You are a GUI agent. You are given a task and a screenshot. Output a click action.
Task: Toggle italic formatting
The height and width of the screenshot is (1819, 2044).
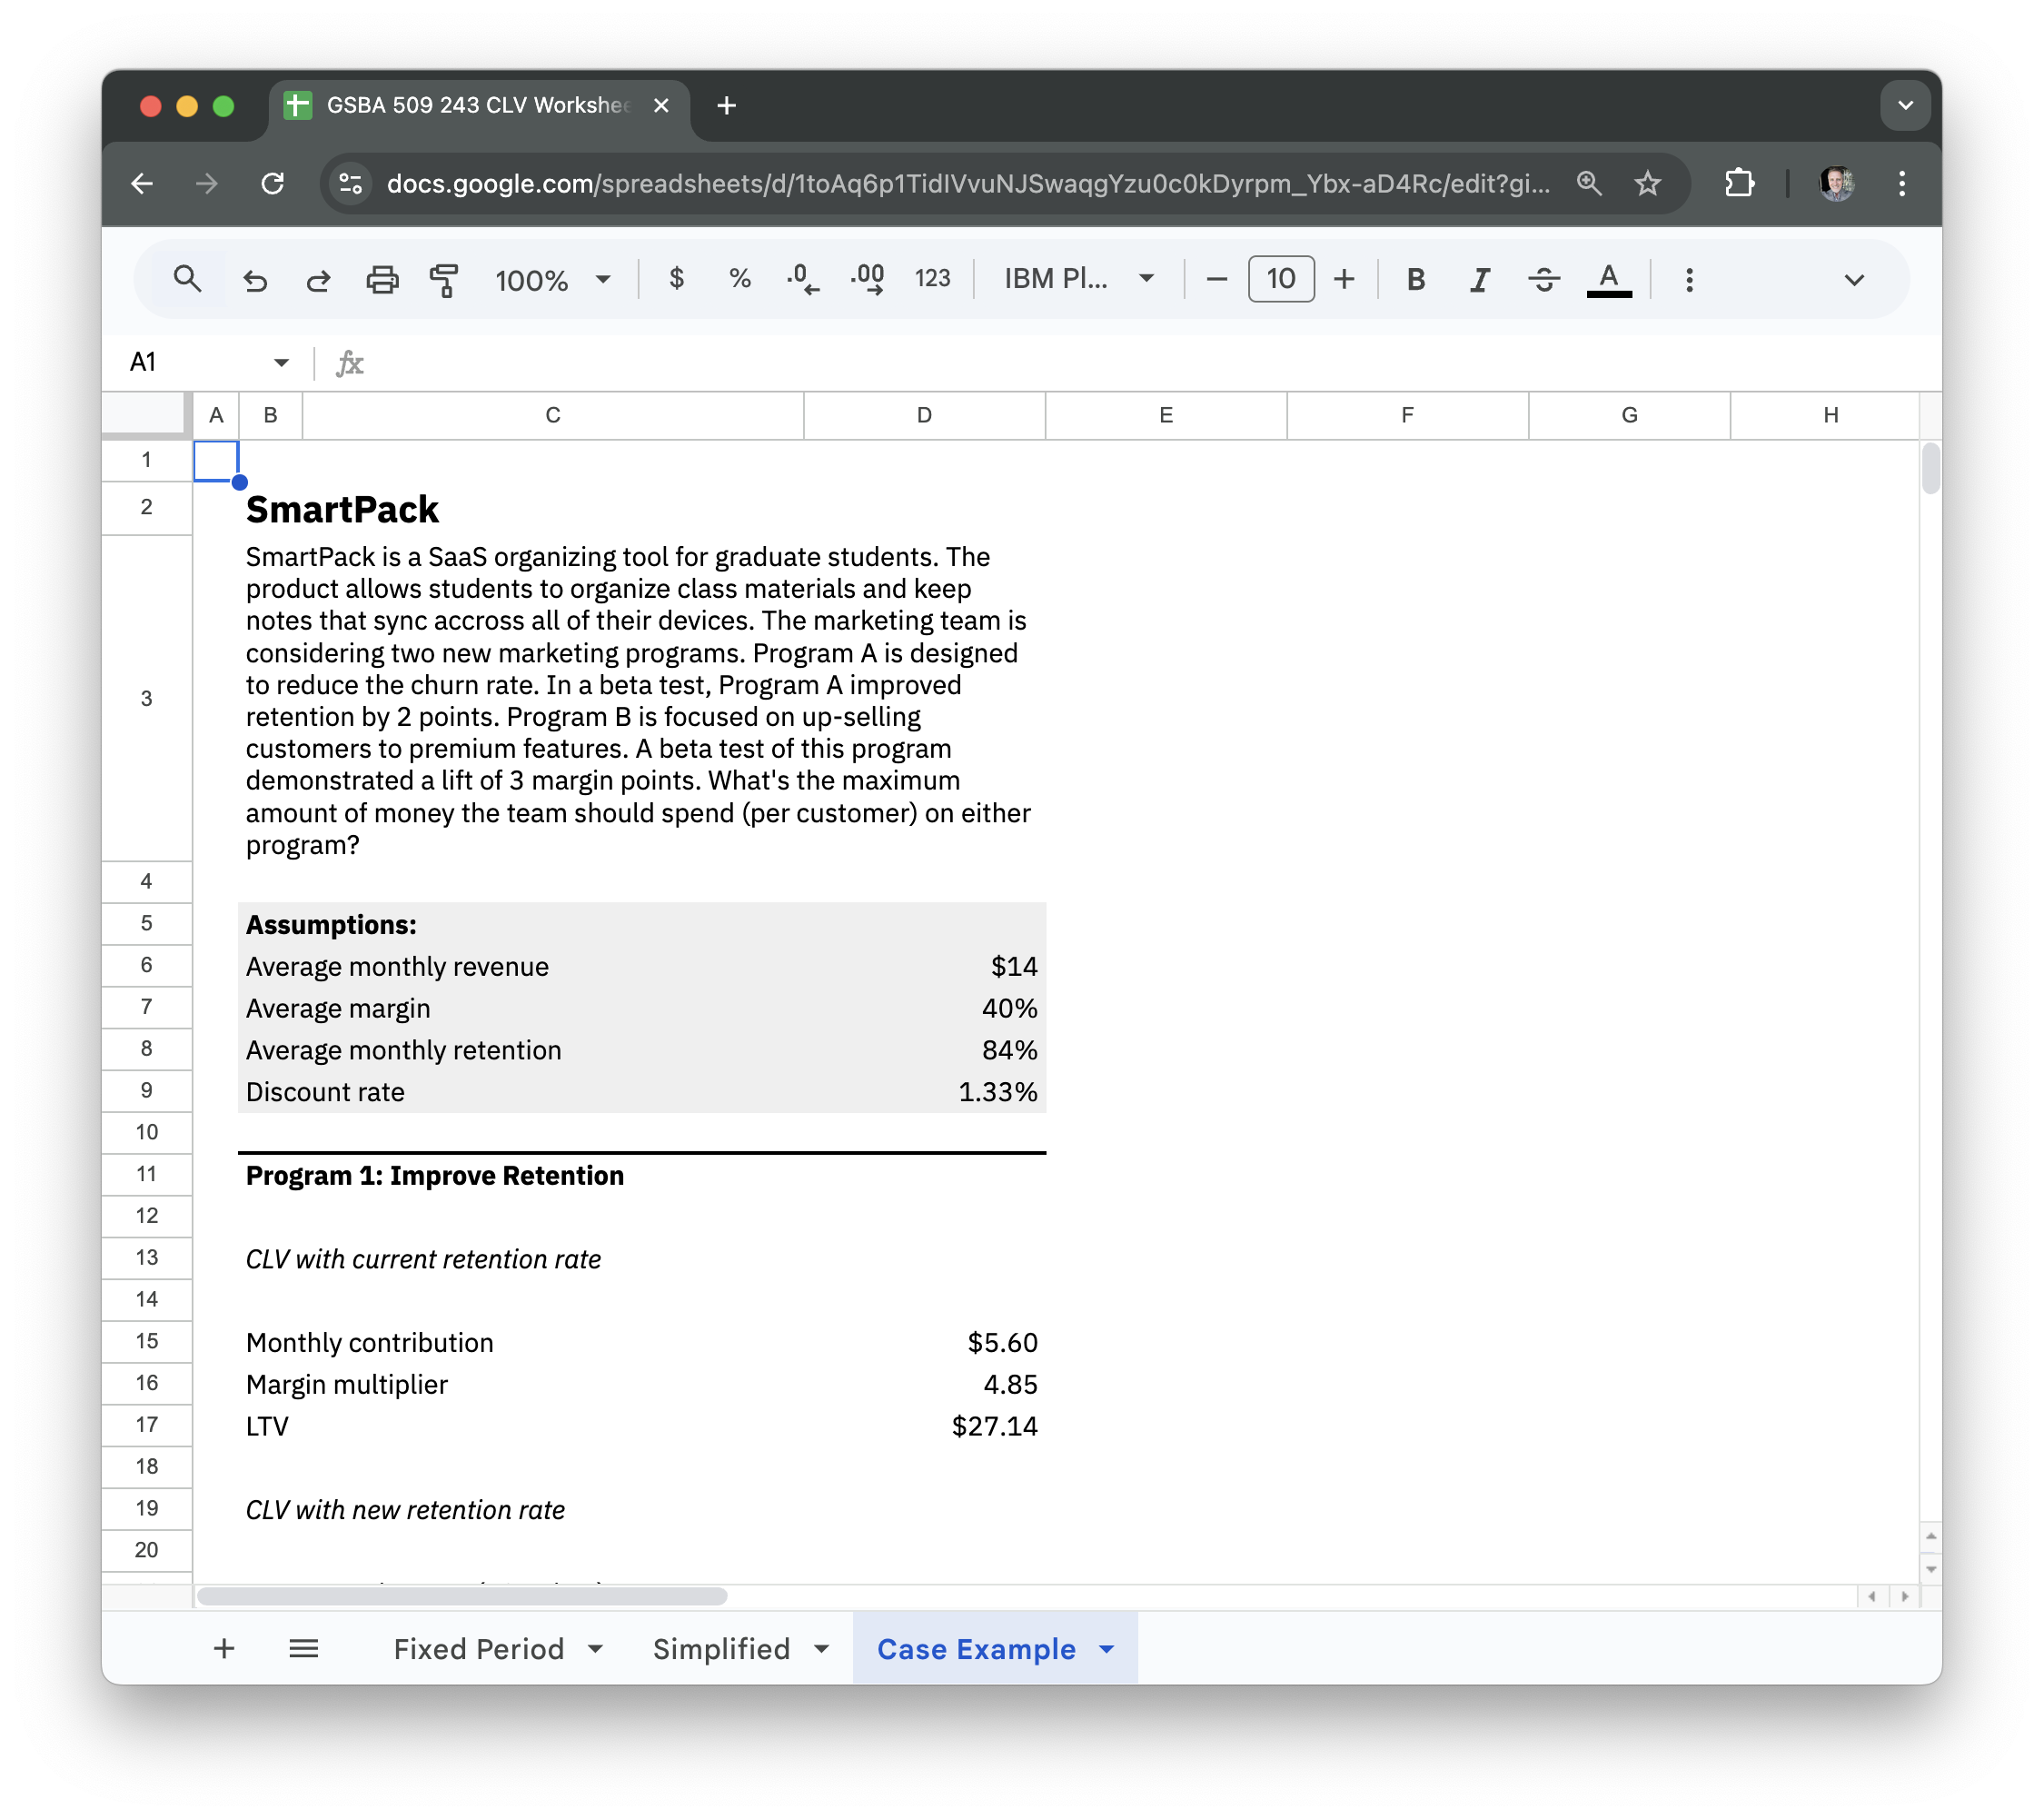click(x=1479, y=280)
